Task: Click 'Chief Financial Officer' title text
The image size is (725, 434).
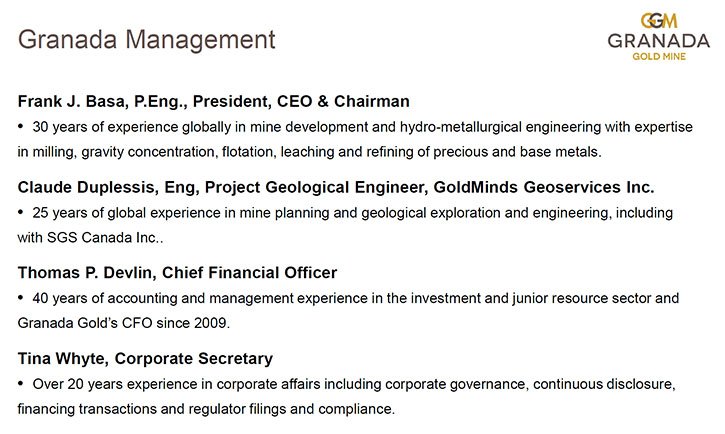Action: click(x=249, y=273)
